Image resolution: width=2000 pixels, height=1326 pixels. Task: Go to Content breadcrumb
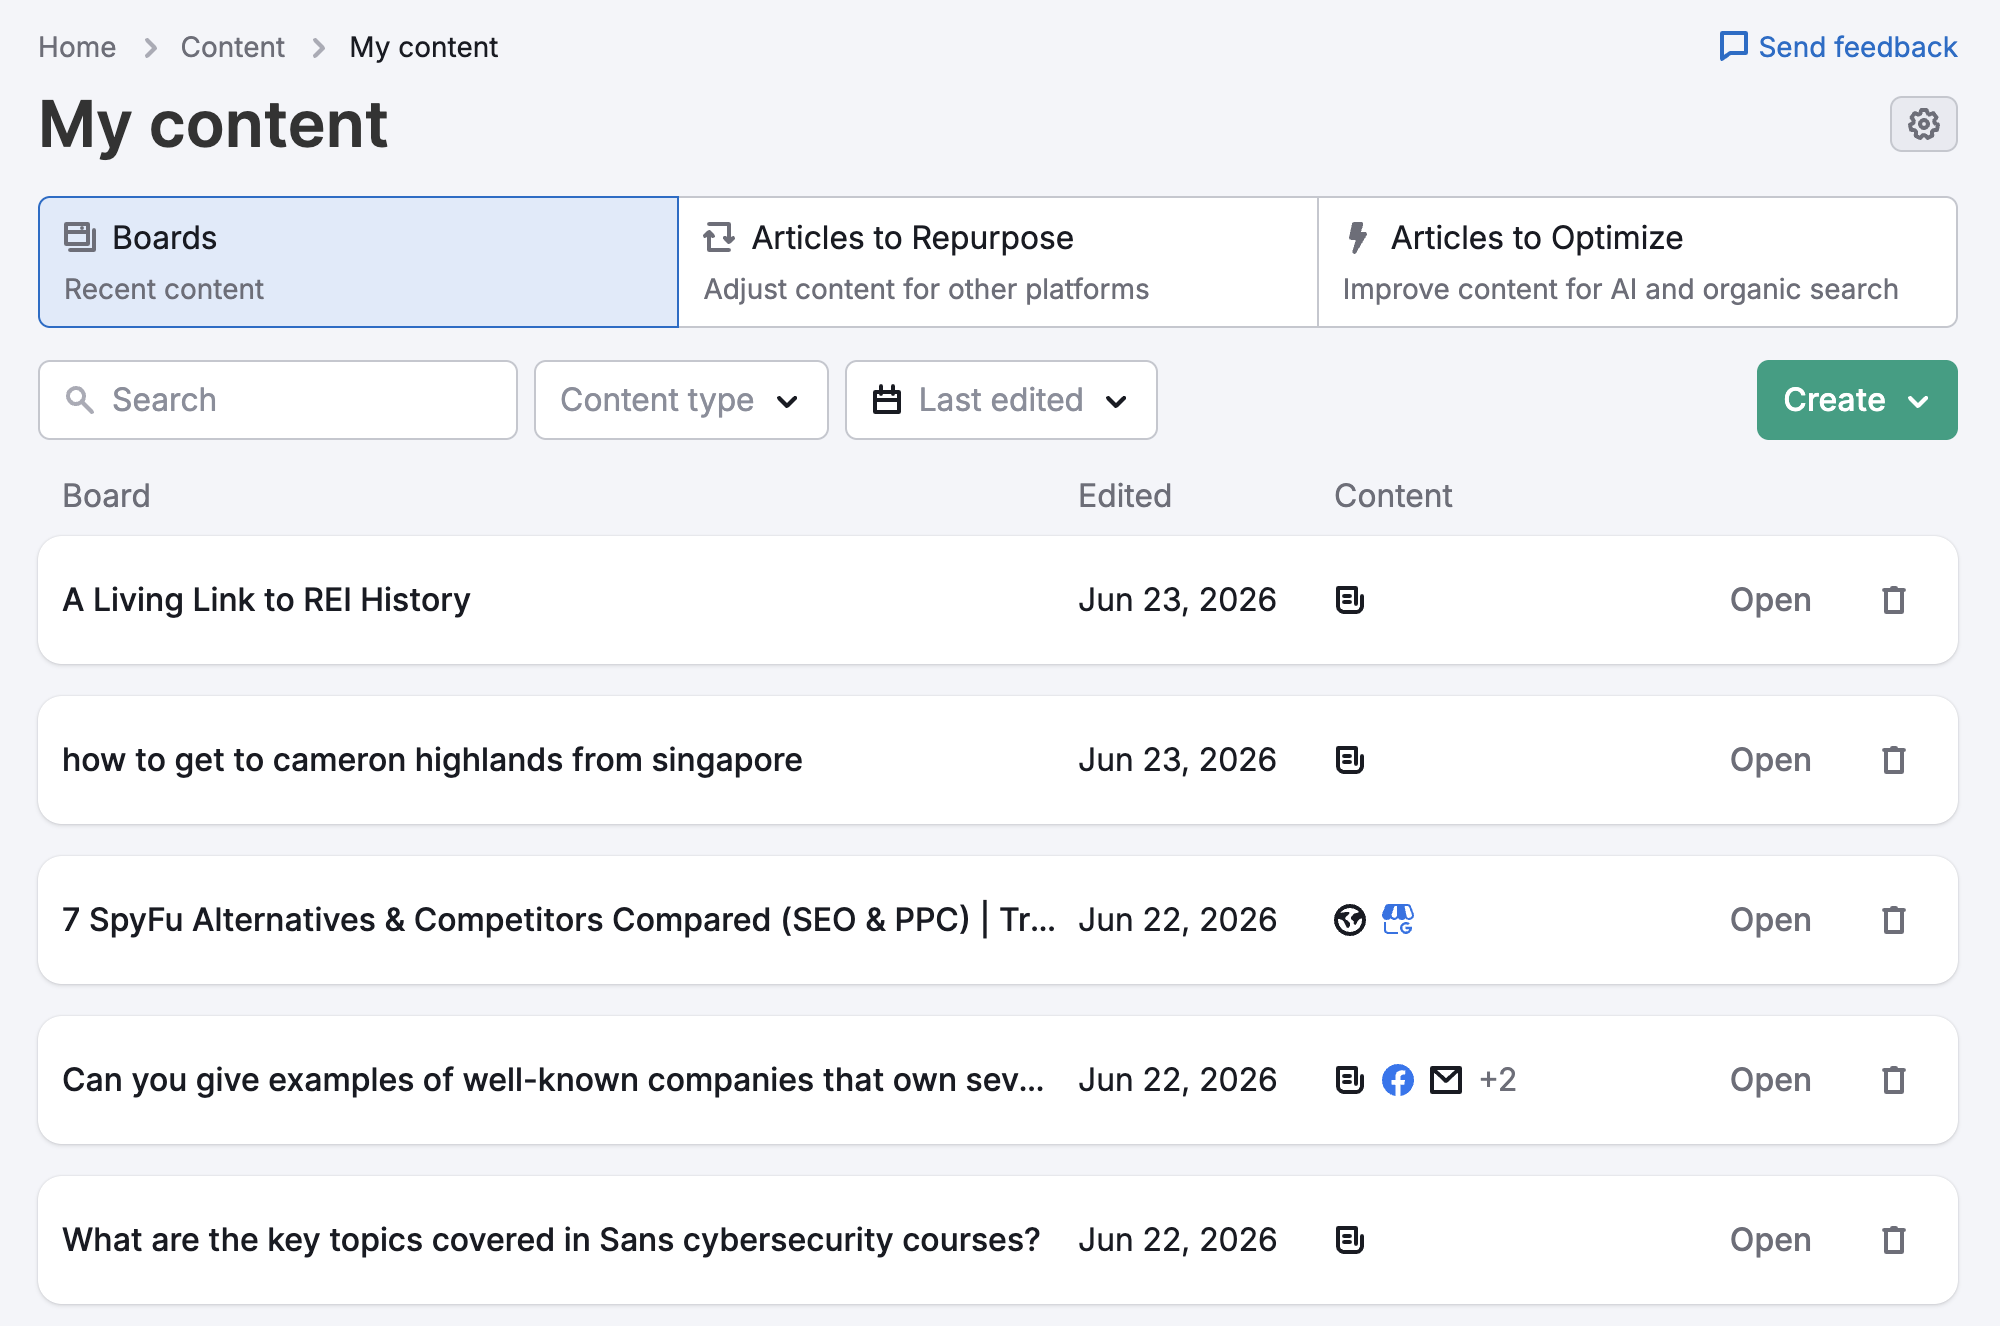click(232, 47)
